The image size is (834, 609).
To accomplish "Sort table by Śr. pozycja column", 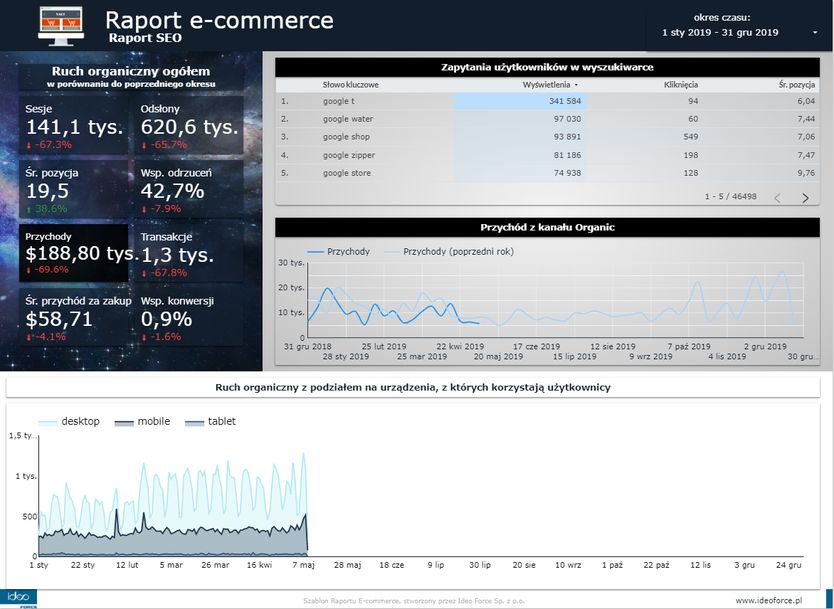I will (x=796, y=85).
